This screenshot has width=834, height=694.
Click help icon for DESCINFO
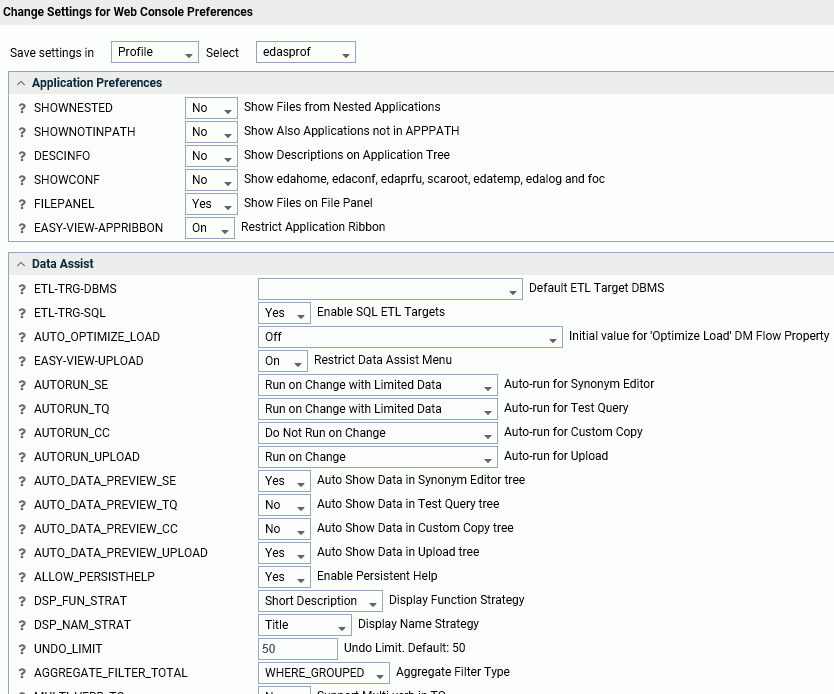[x=22, y=156]
